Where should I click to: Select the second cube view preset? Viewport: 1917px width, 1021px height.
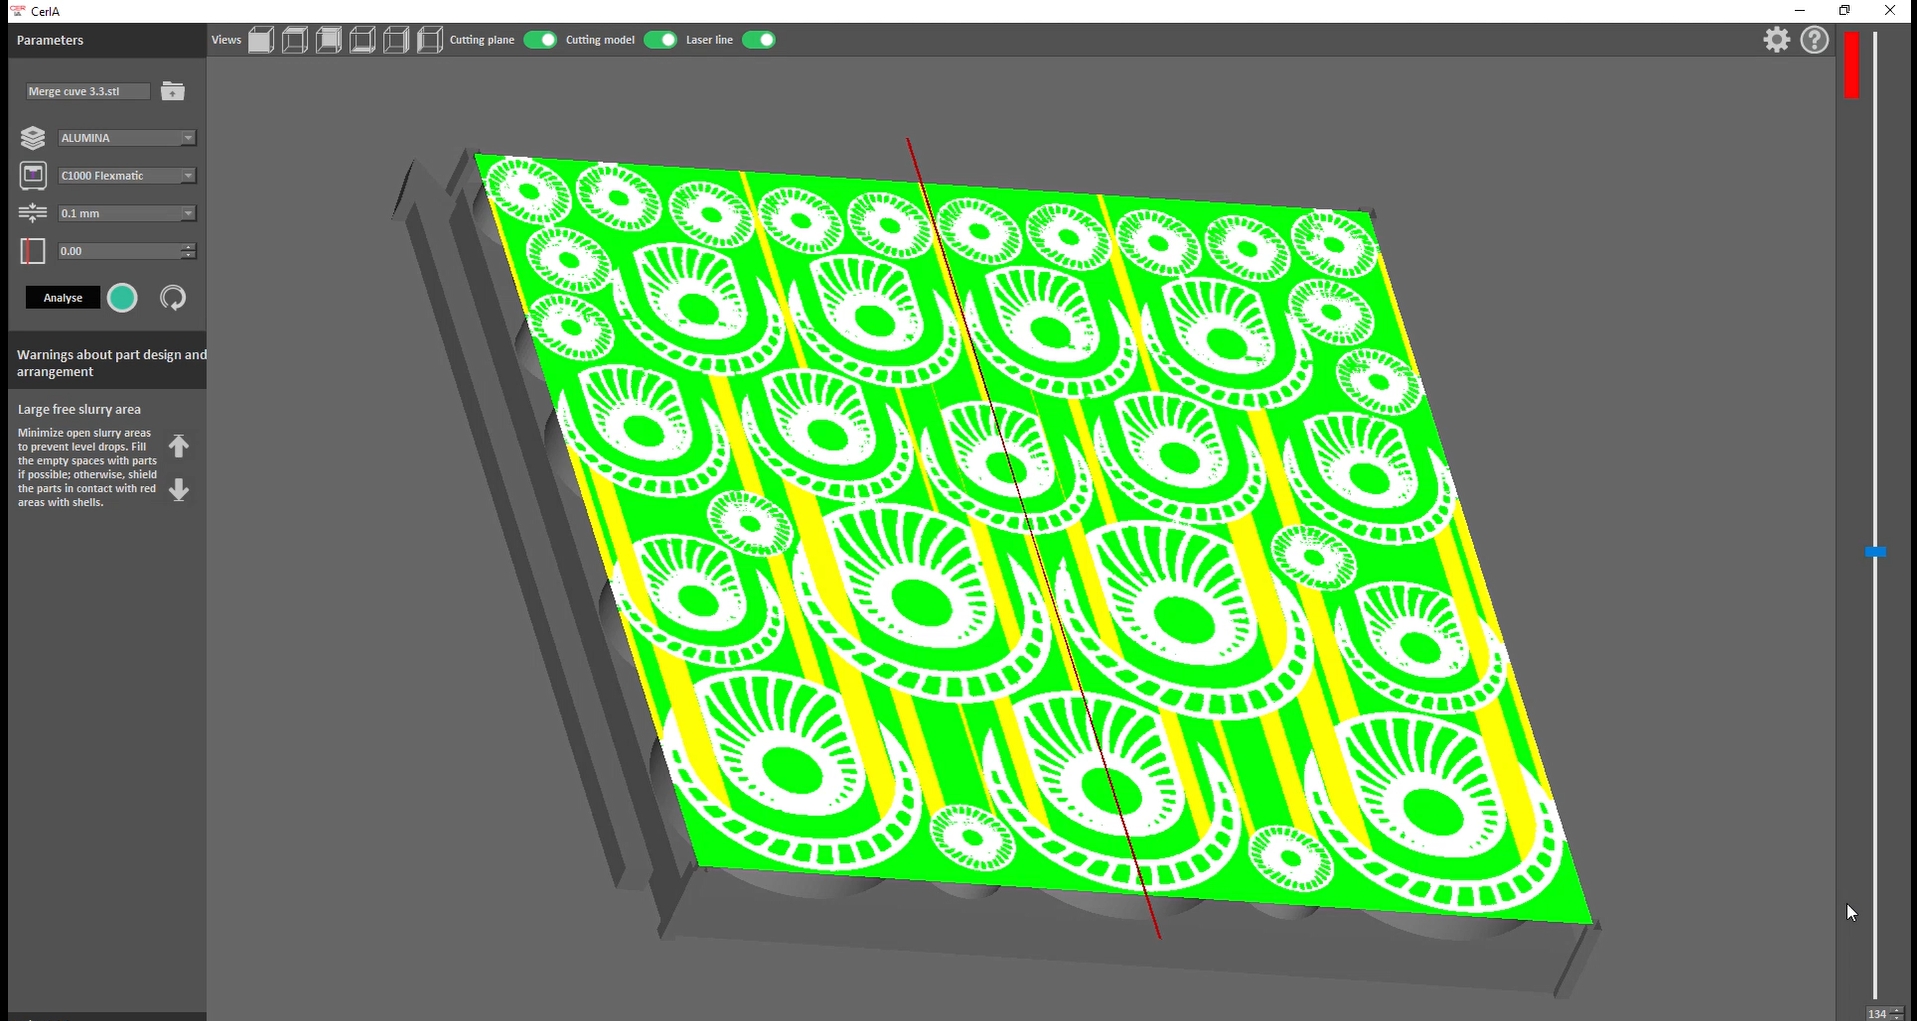295,40
